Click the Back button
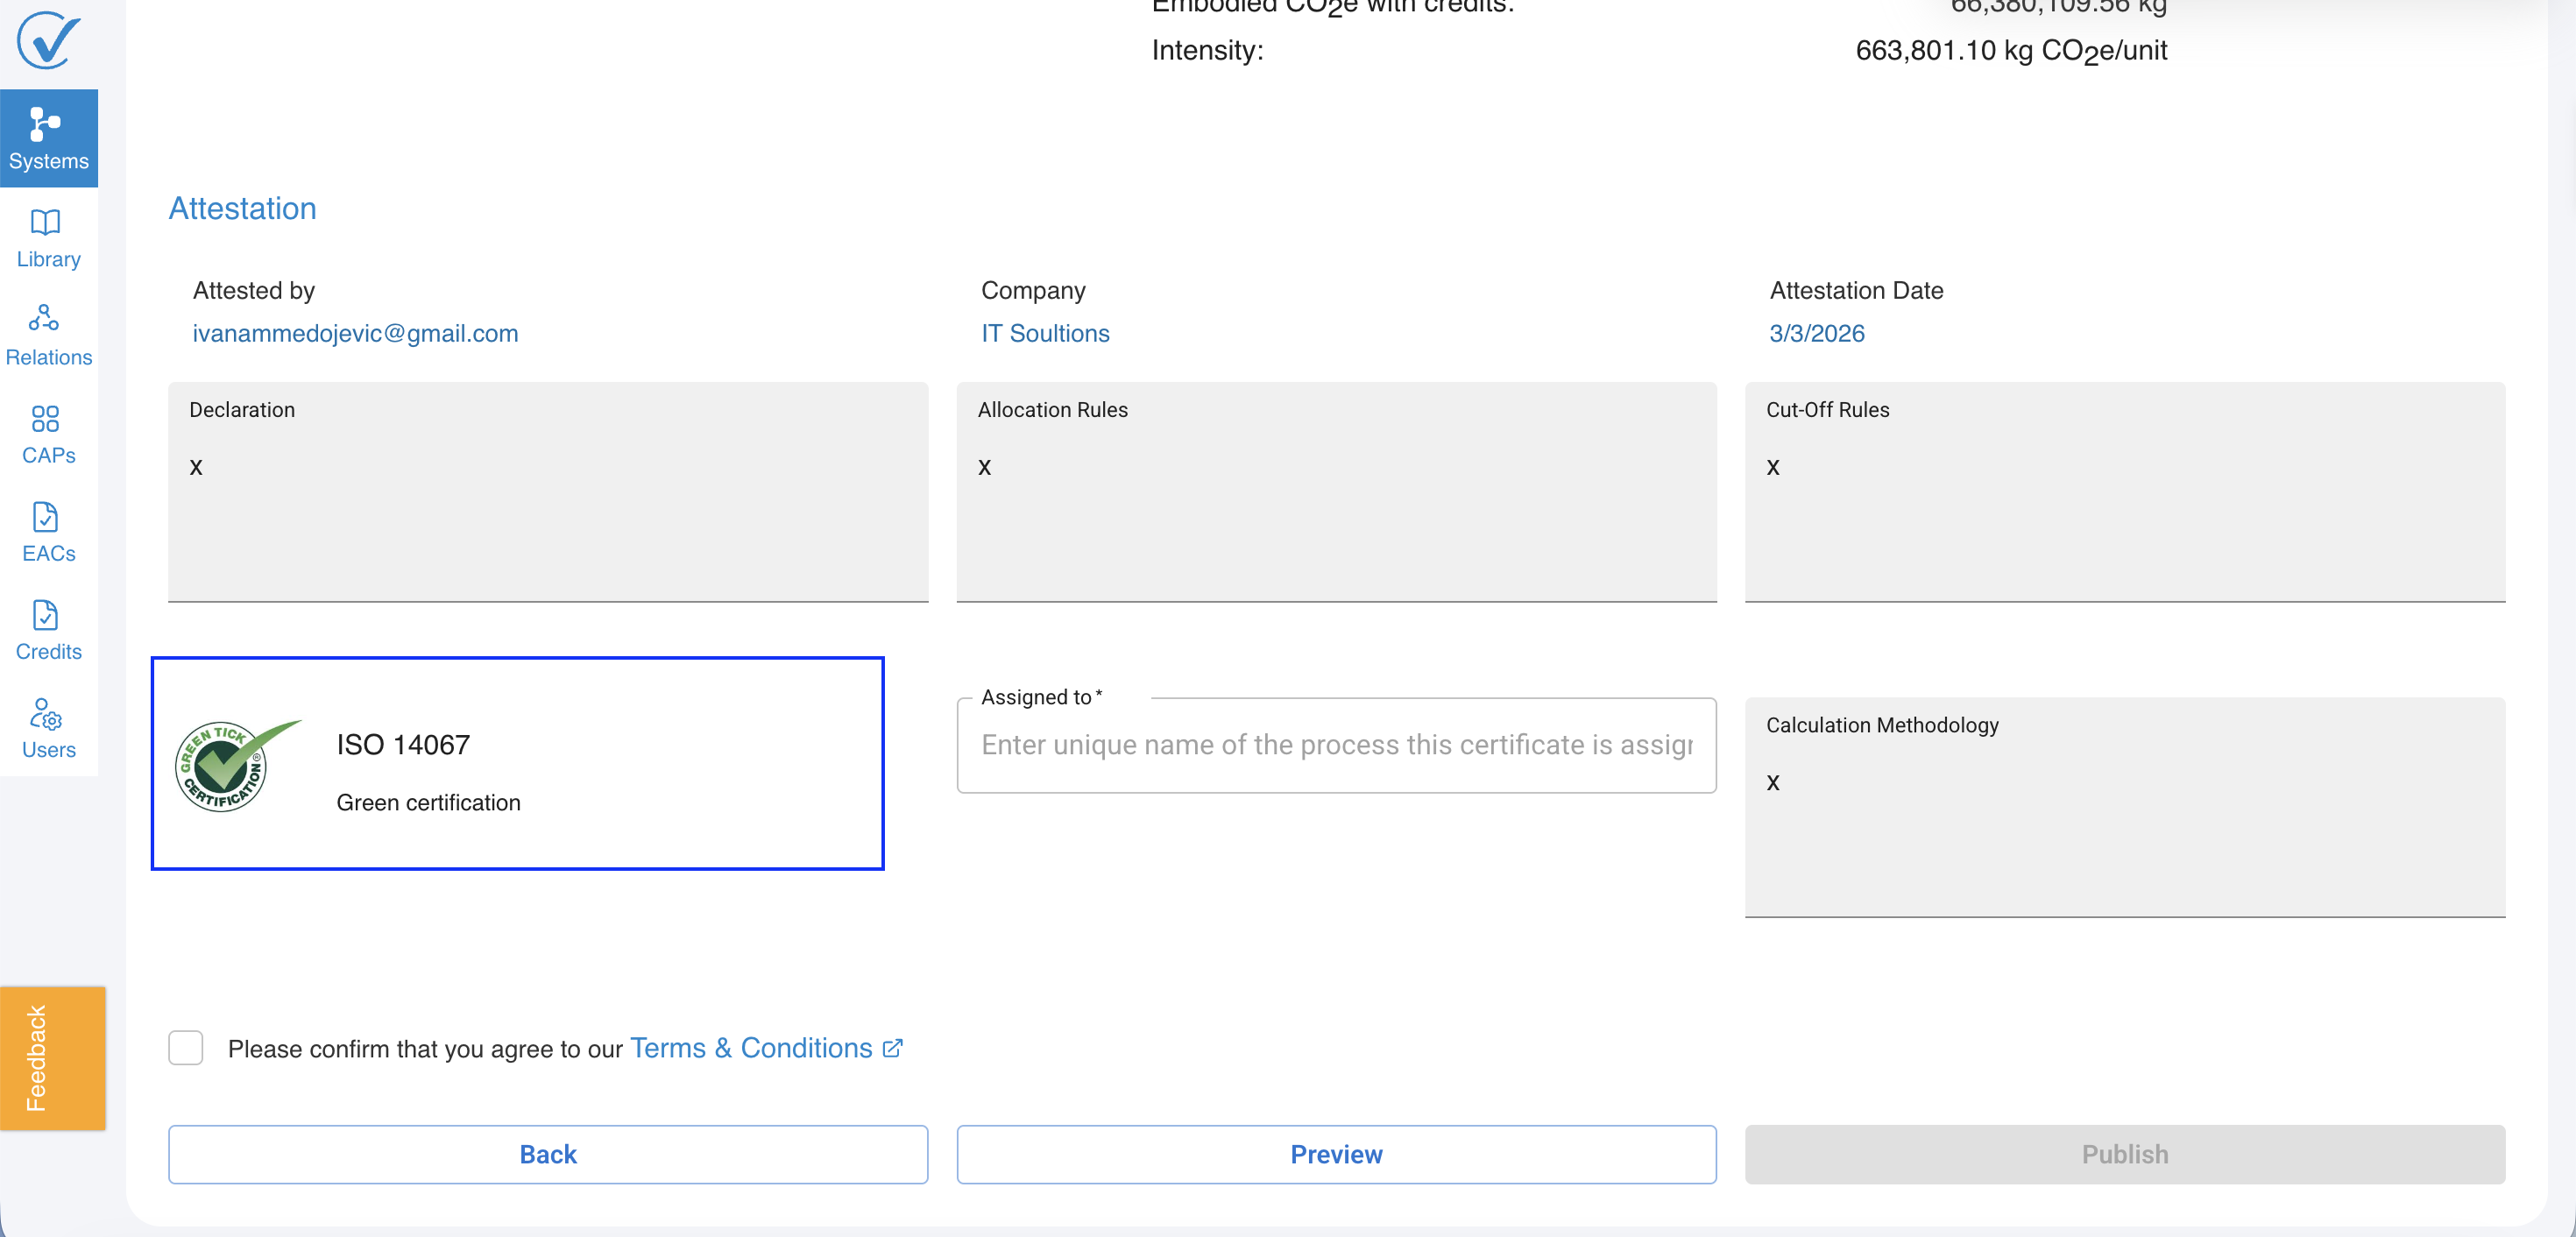Image resolution: width=2576 pixels, height=1237 pixels. click(547, 1154)
